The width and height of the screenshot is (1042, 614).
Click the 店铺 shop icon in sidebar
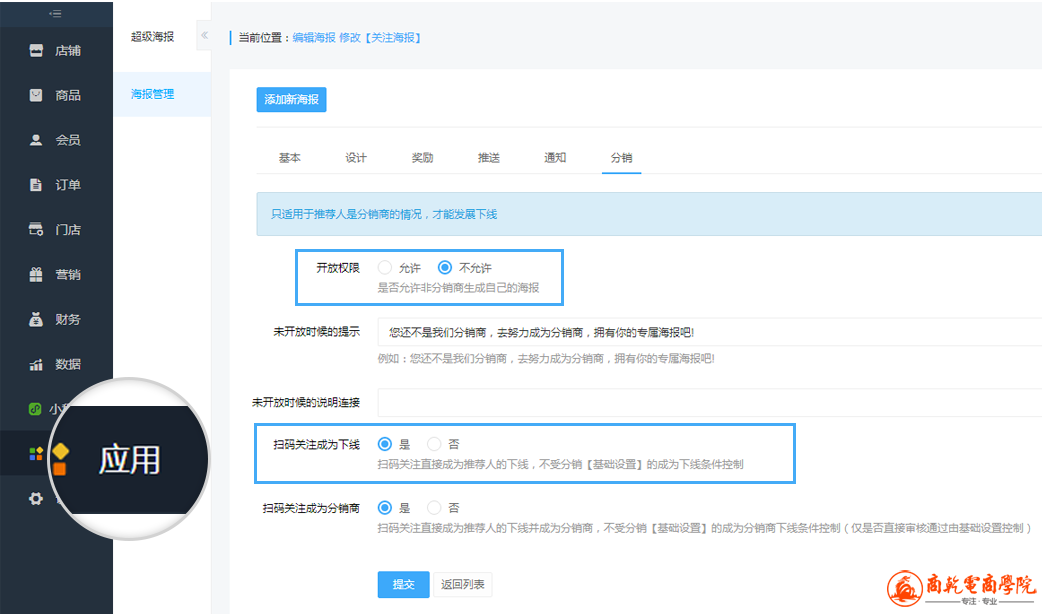(x=36, y=50)
